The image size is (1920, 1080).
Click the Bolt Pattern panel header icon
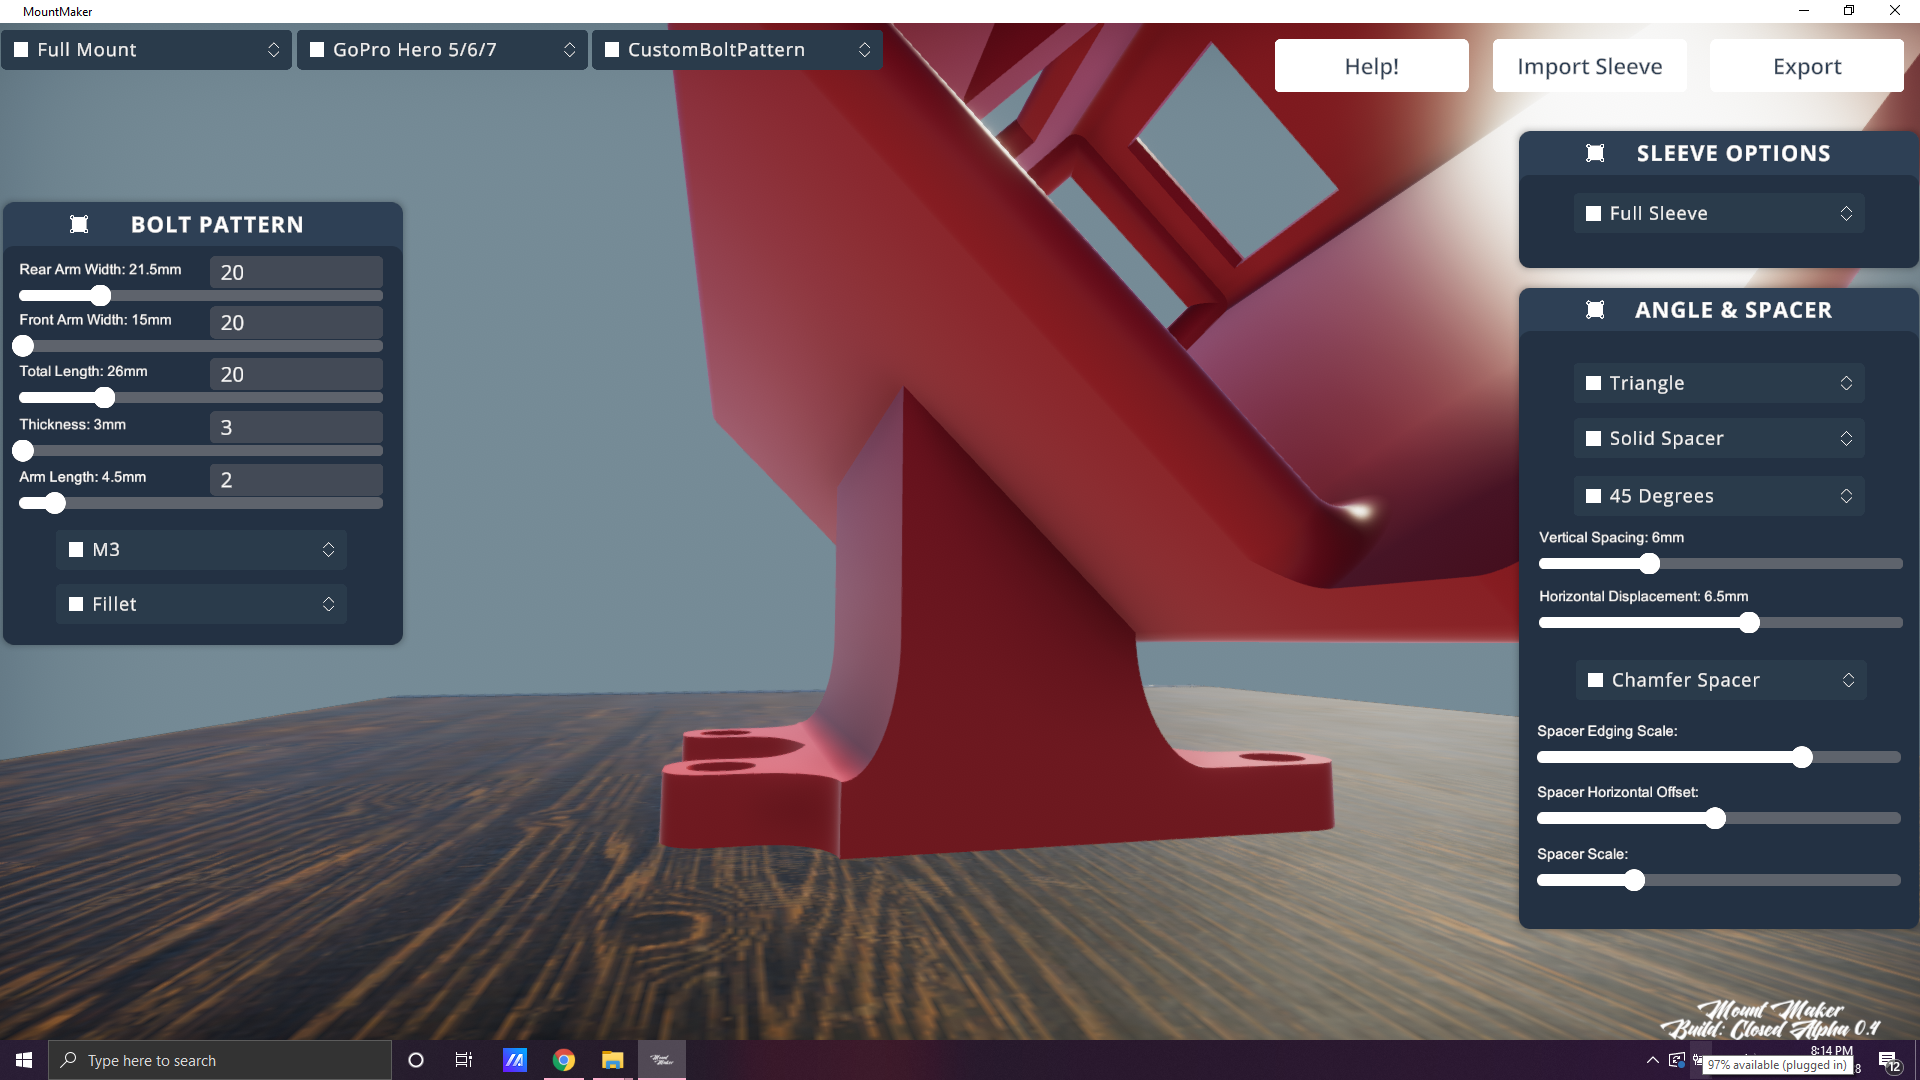click(79, 225)
